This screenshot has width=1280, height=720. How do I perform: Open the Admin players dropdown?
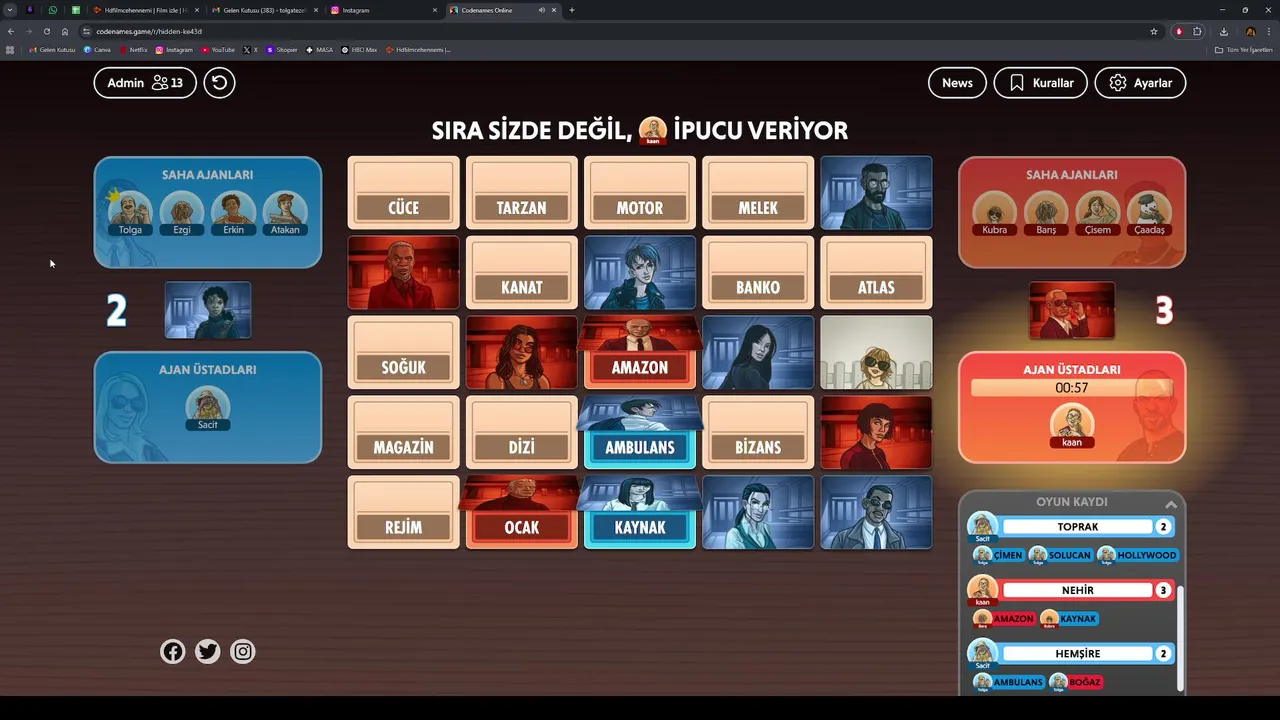click(x=145, y=83)
